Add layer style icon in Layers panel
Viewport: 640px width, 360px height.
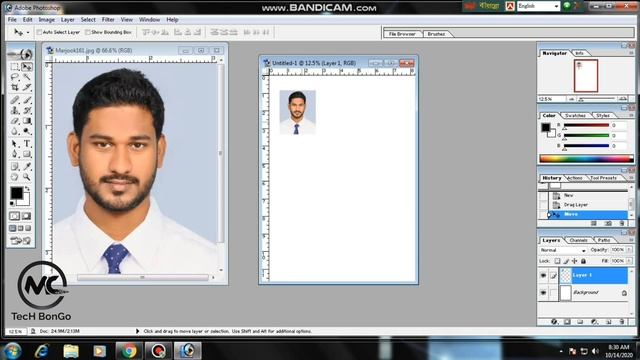(x=554, y=322)
